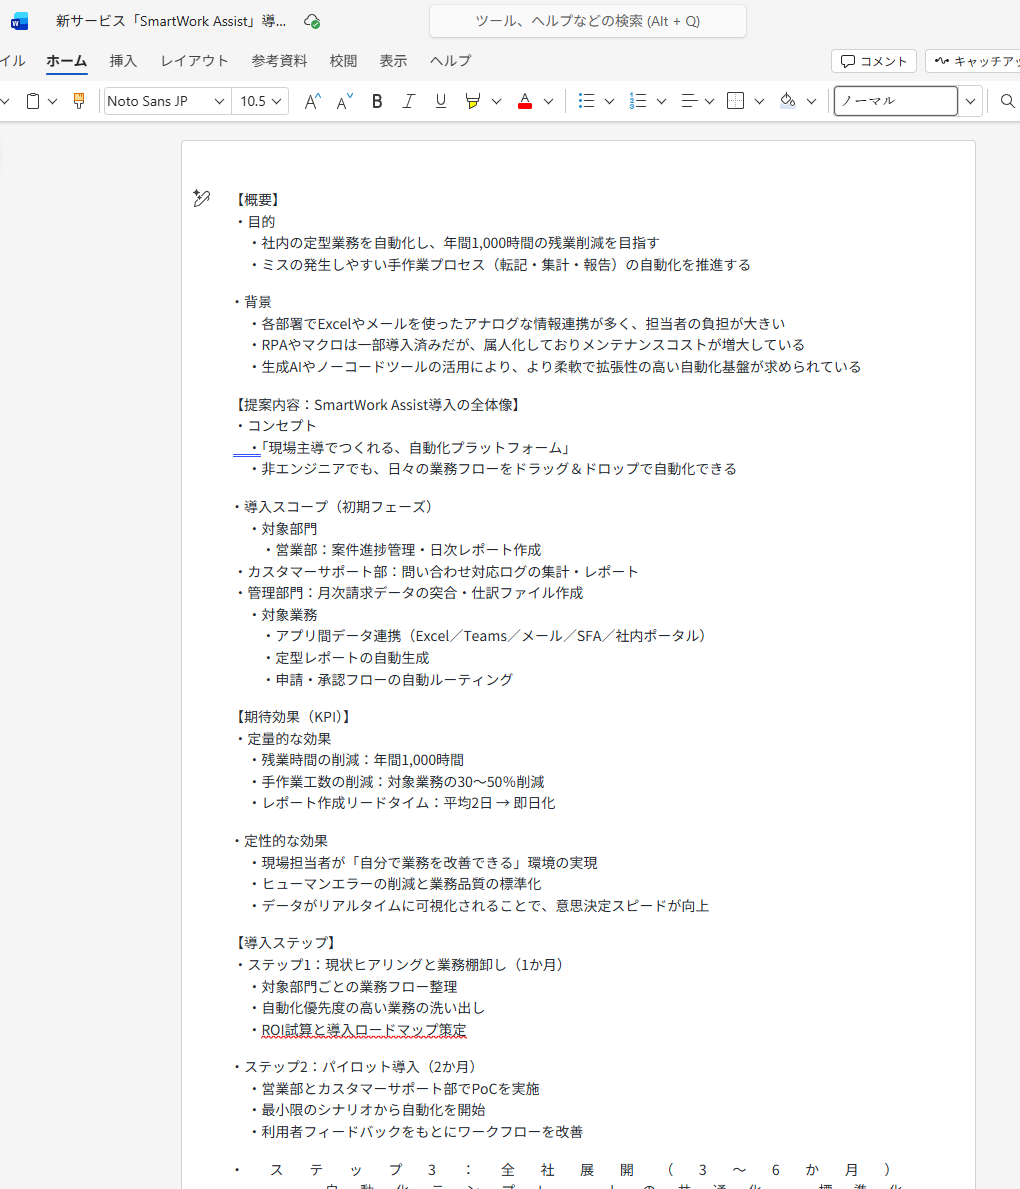Screen dimensions: 1020x1189
Task: Apply the red font color swatch
Action: [525, 101]
